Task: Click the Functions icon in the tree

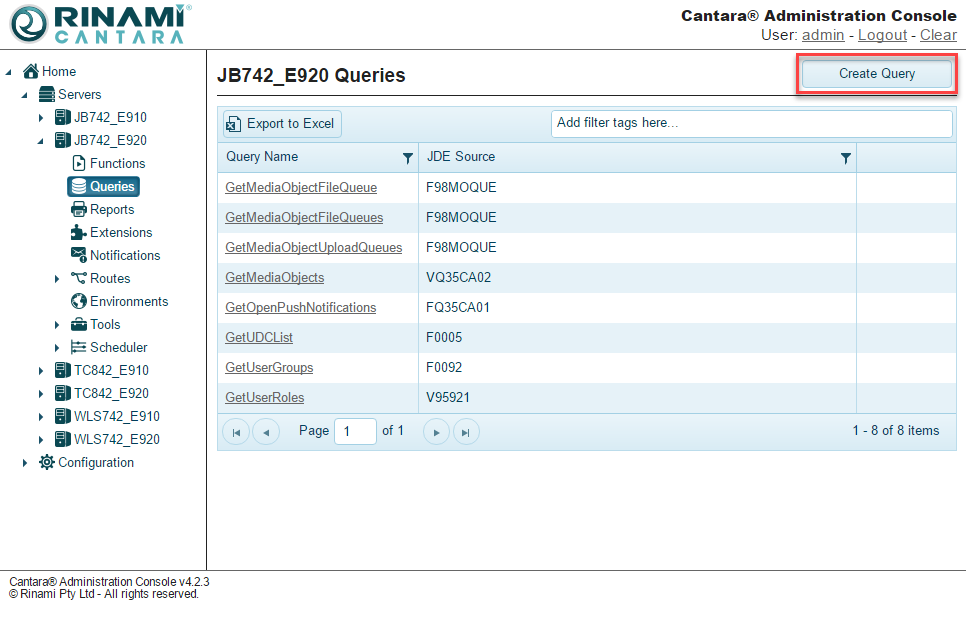Action: pos(79,163)
